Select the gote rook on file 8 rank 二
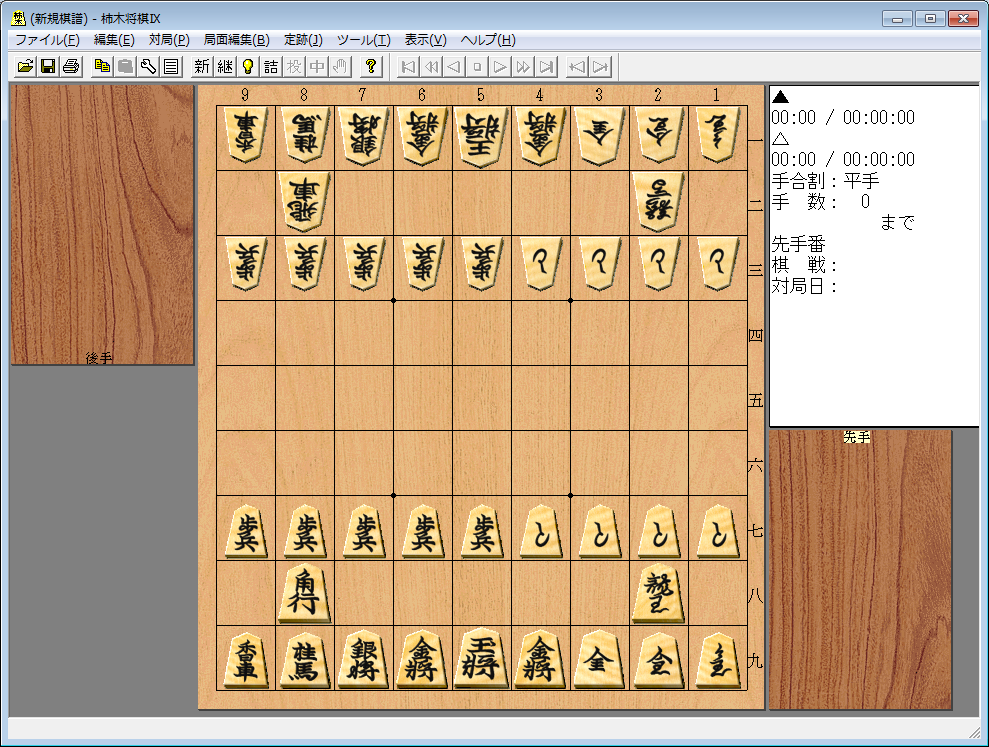The height and width of the screenshot is (747, 989). point(304,202)
